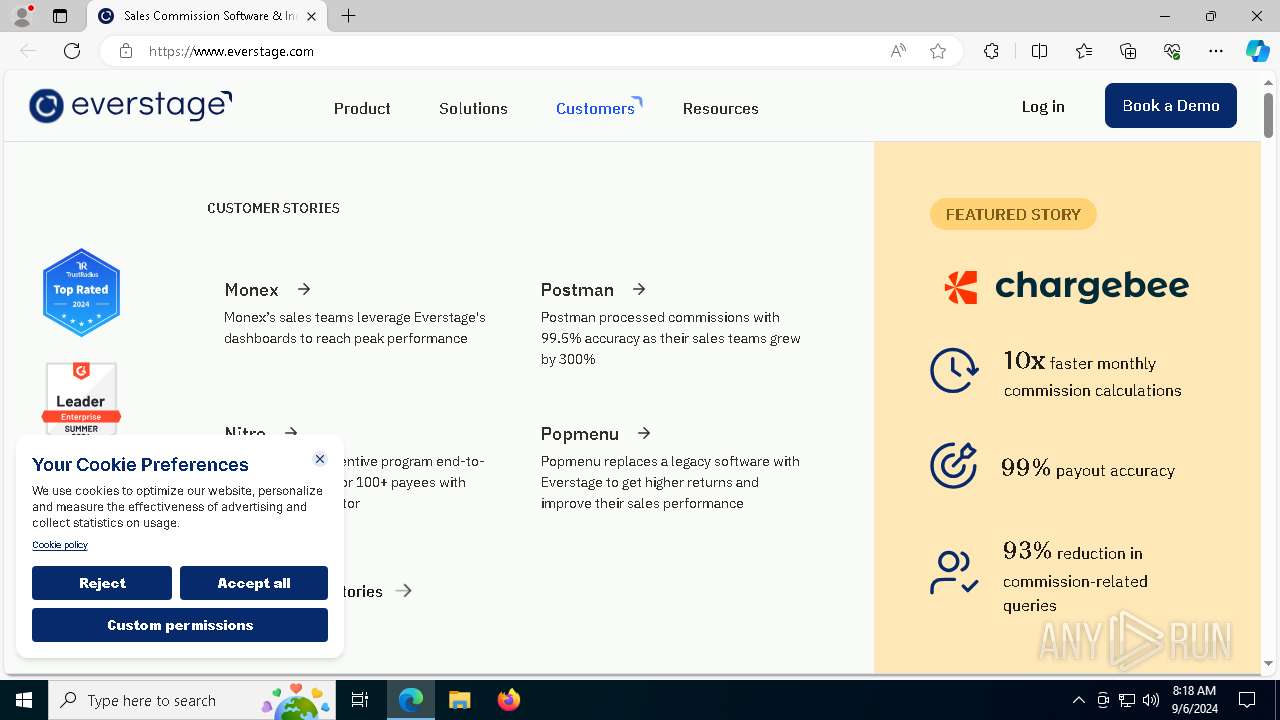
Task: Add this page to favorites
Action: point(938,51)
